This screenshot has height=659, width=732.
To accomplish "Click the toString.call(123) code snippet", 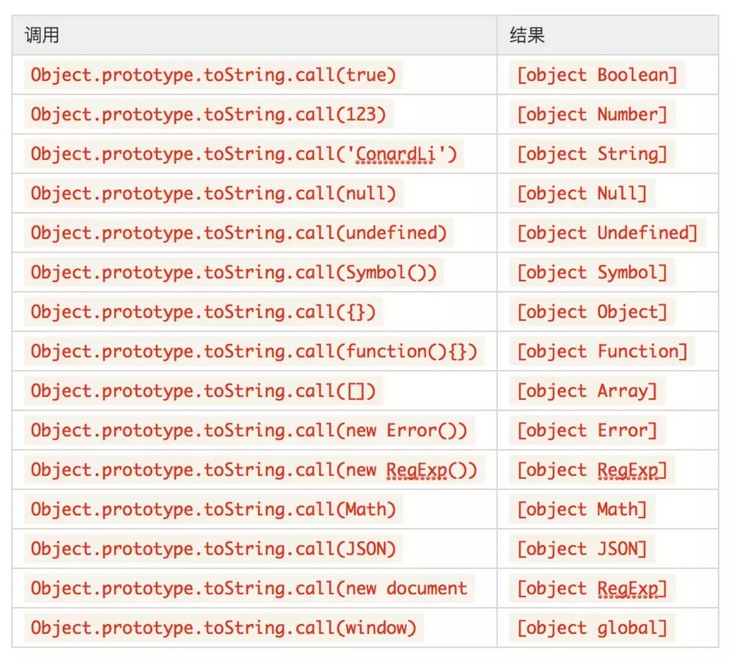I will click(x=208, y=115).
